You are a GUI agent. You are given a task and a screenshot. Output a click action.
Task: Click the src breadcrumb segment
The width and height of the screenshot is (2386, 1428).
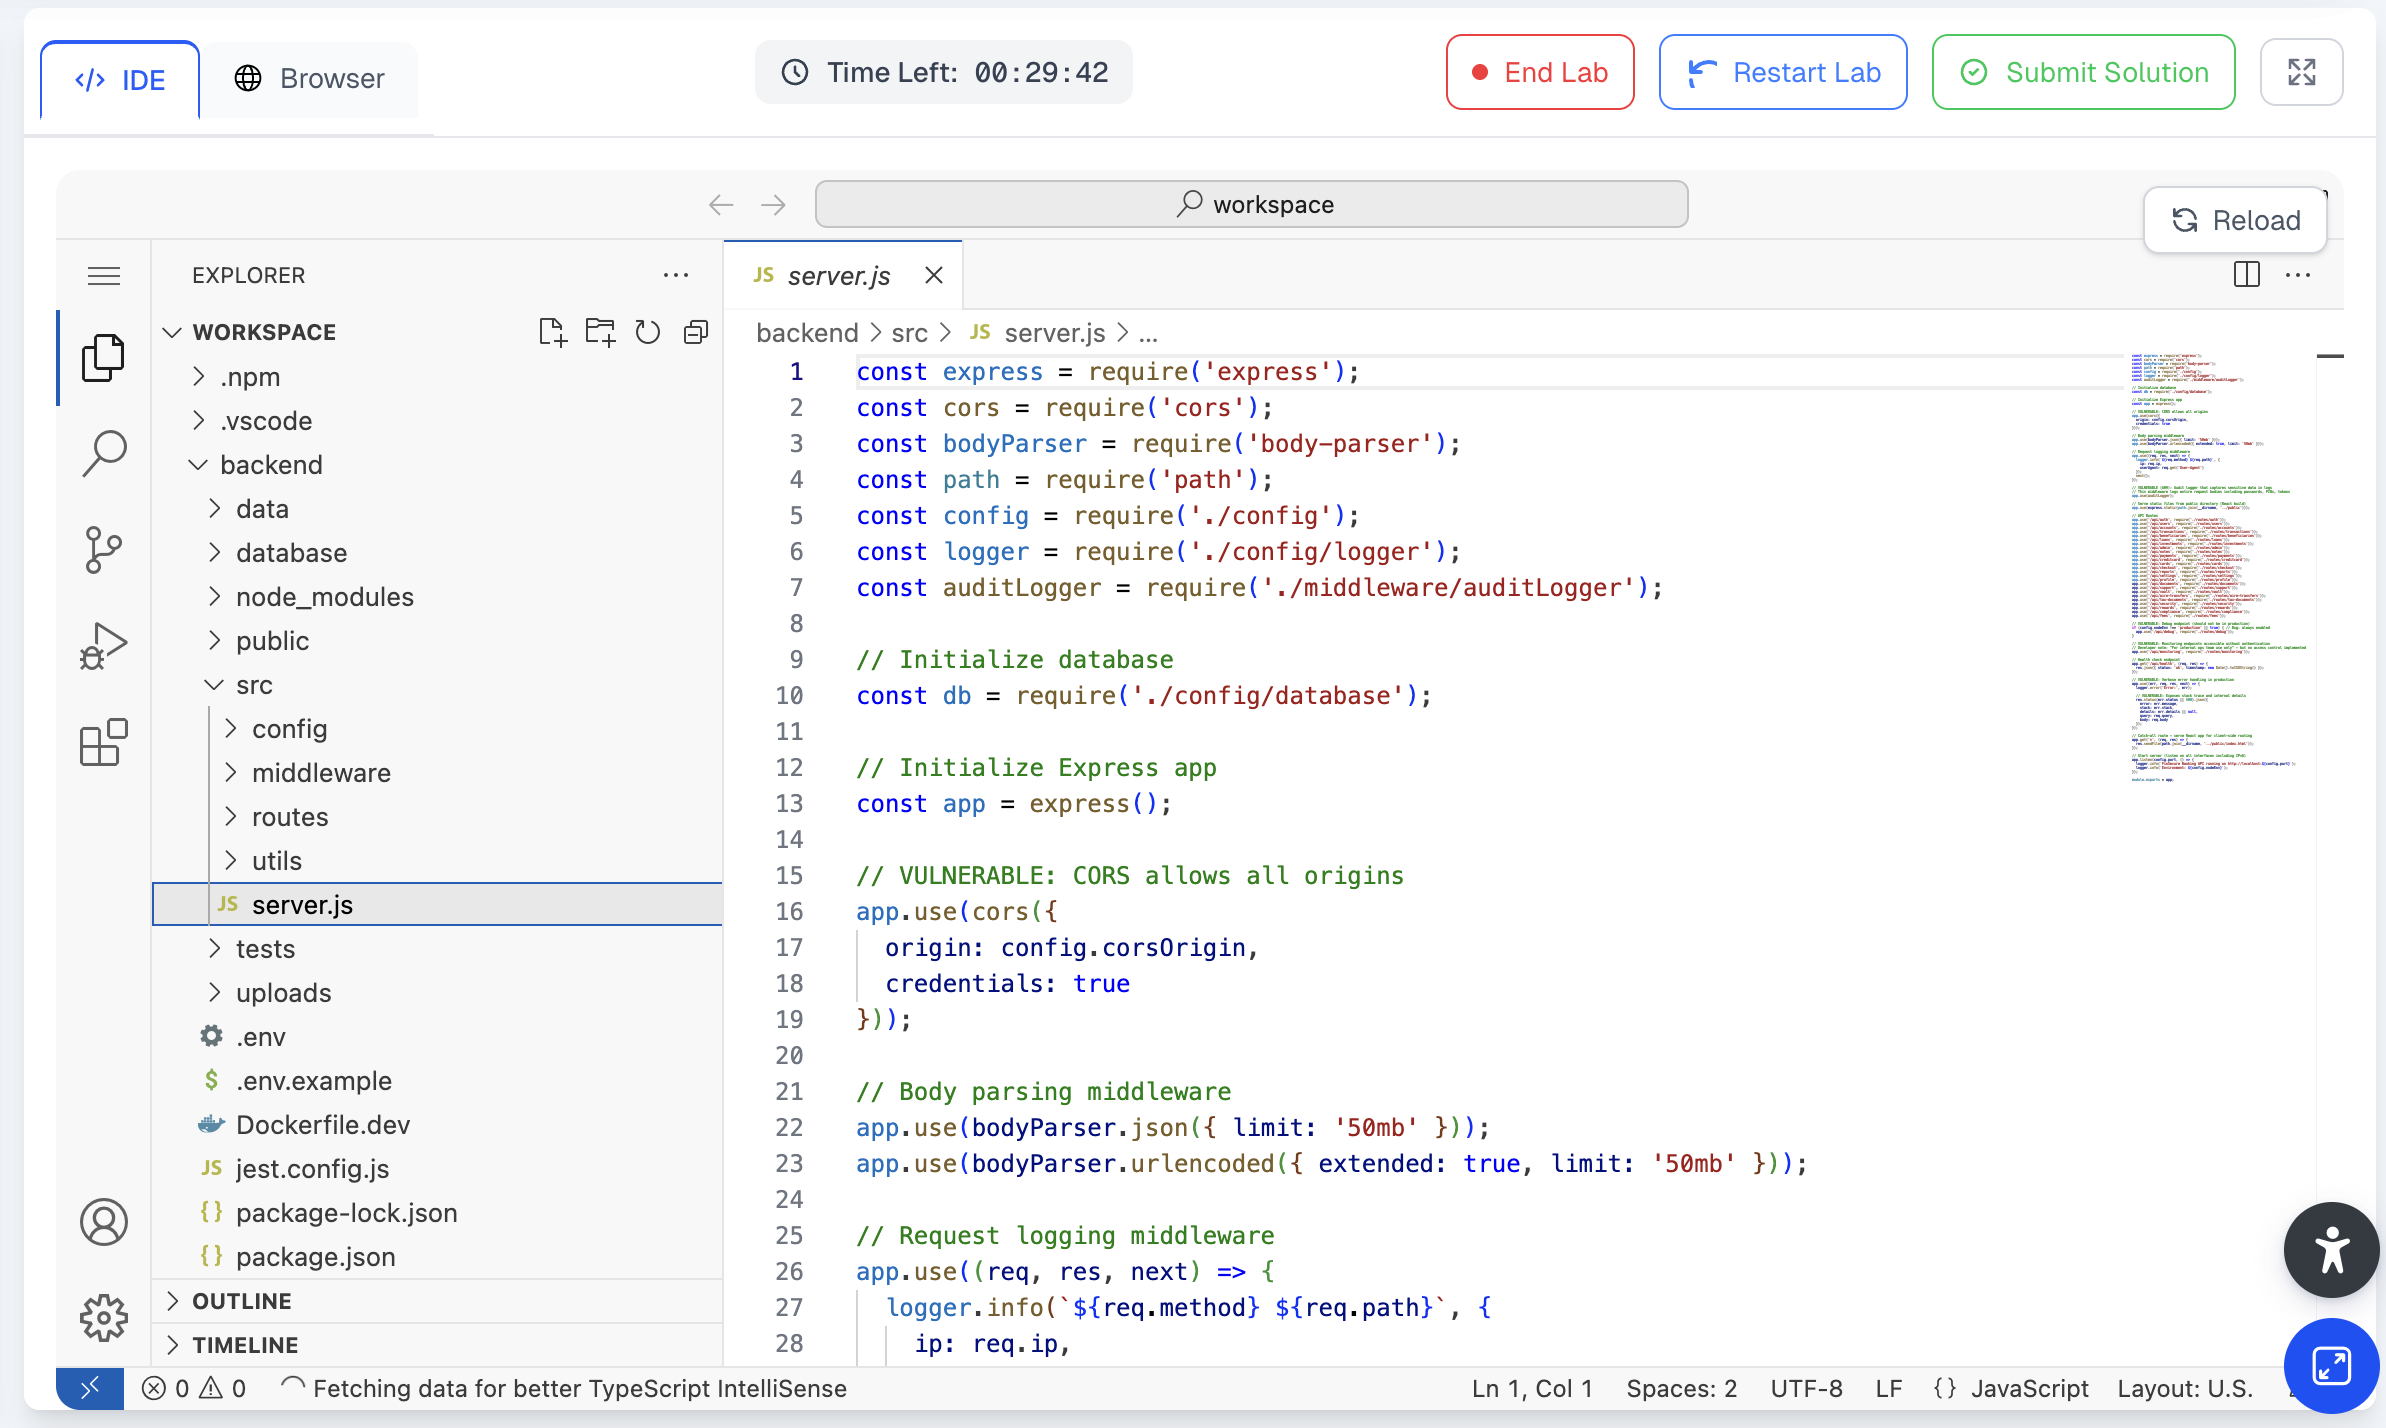pos(910,333)
